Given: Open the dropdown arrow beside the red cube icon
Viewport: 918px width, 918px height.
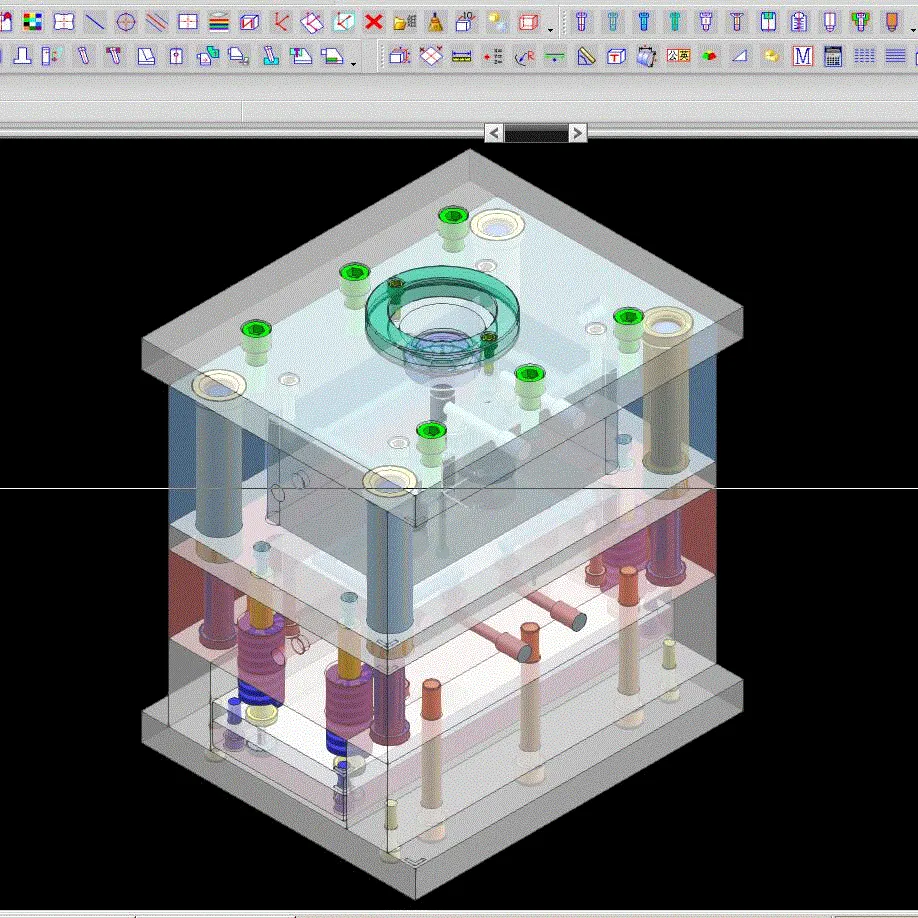Looking at the screenshot, I should 550,28.
